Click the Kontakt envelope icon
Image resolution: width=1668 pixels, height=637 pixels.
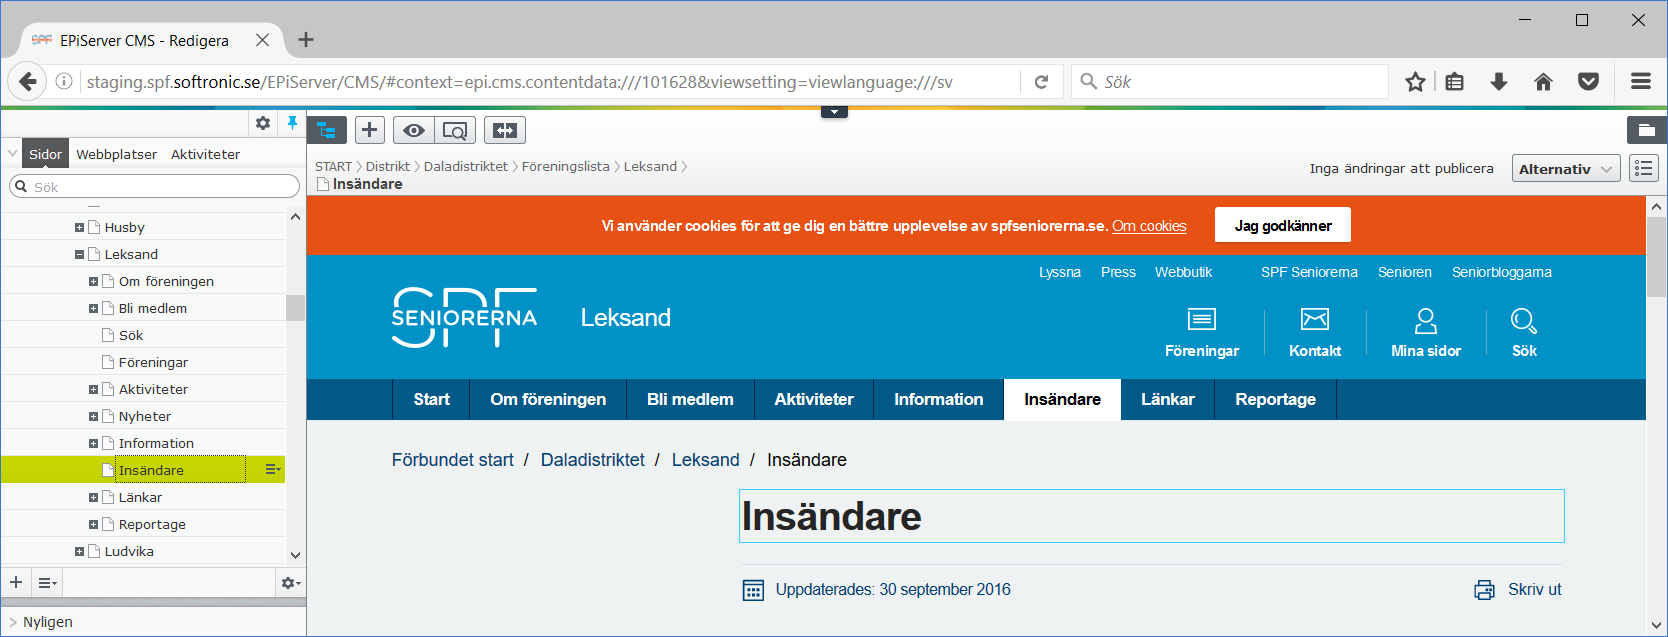click(1315, 319)
